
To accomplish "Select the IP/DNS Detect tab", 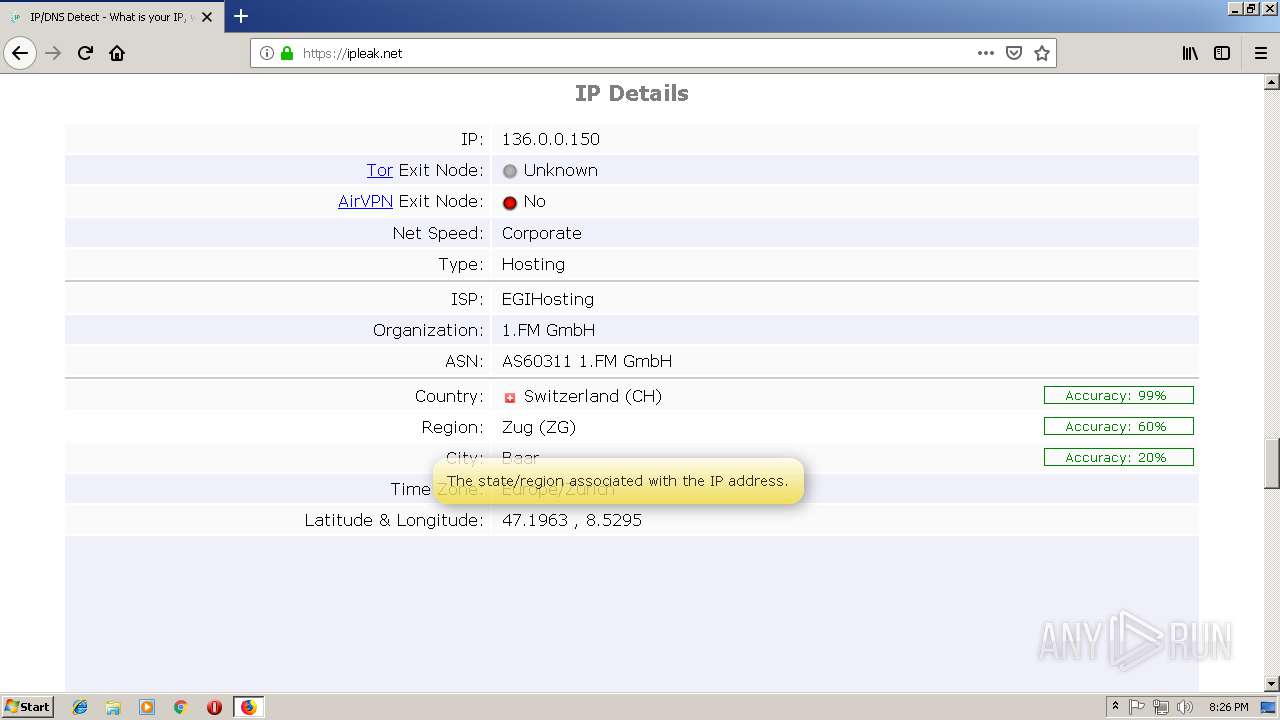I will (x=110, y=17).
